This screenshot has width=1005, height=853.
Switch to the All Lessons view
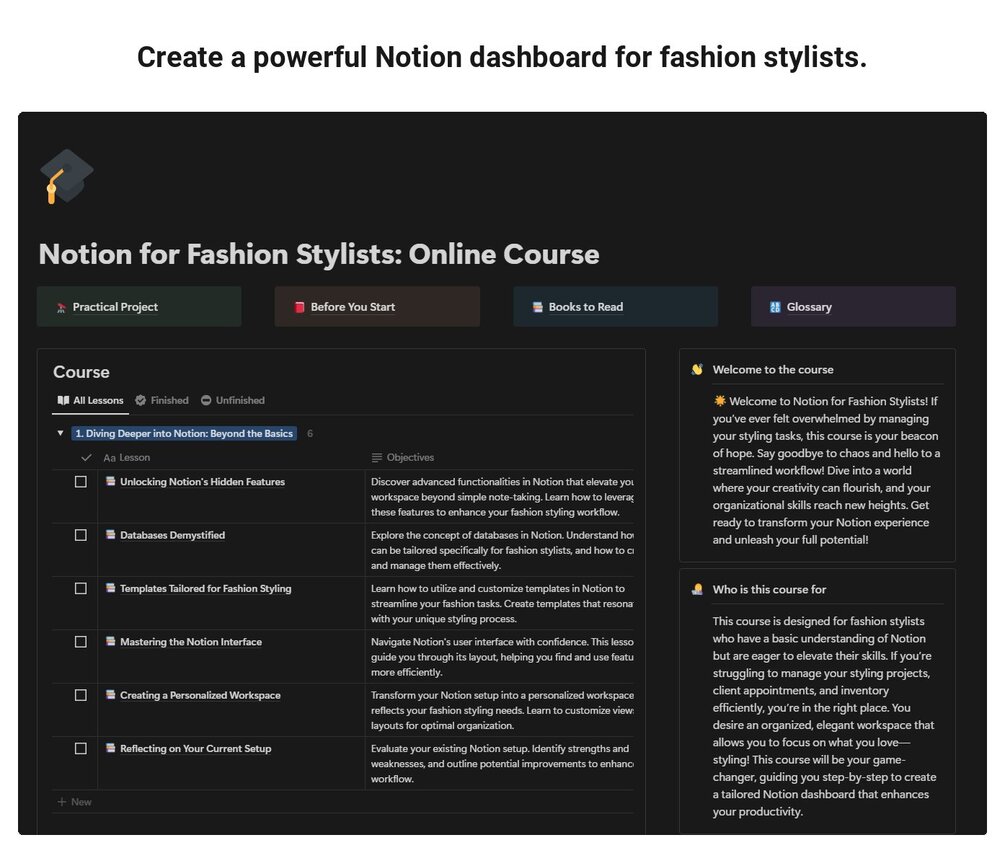click(90, 401)
